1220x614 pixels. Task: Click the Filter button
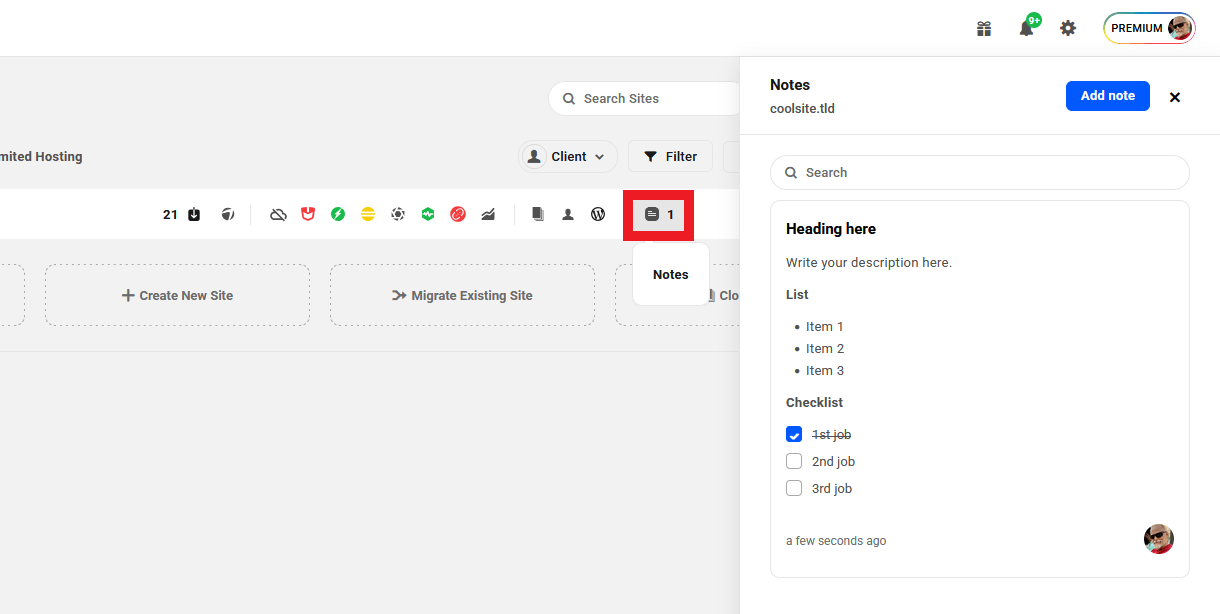point(670,156)
